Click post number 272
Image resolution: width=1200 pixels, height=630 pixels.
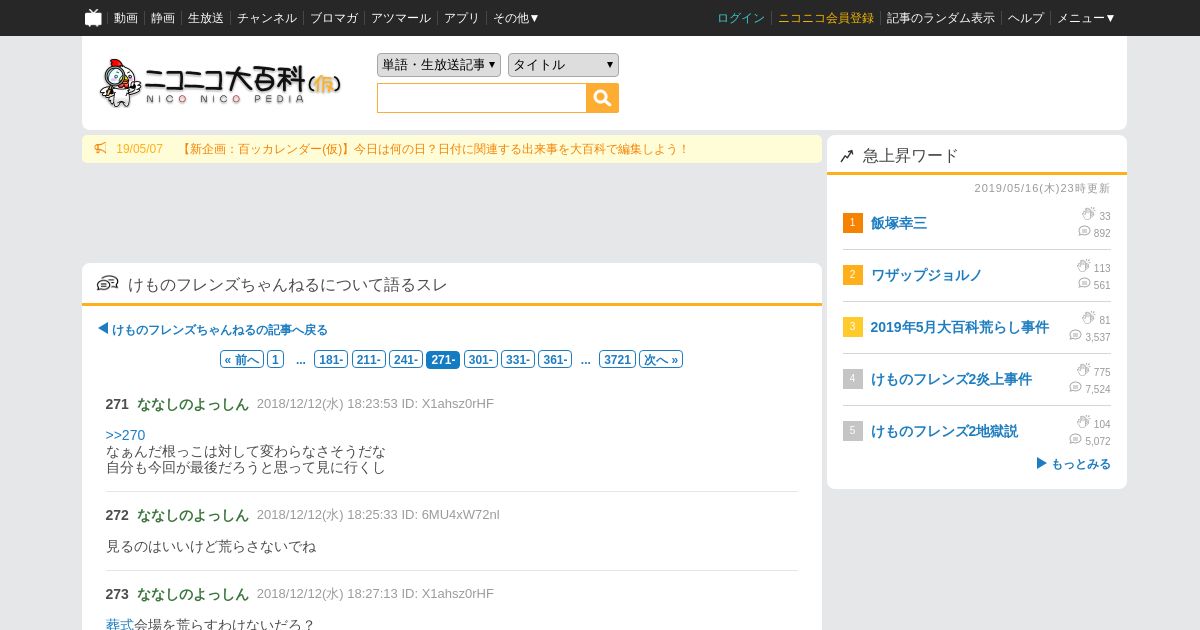pyautogui.click(x=117, y=515)
